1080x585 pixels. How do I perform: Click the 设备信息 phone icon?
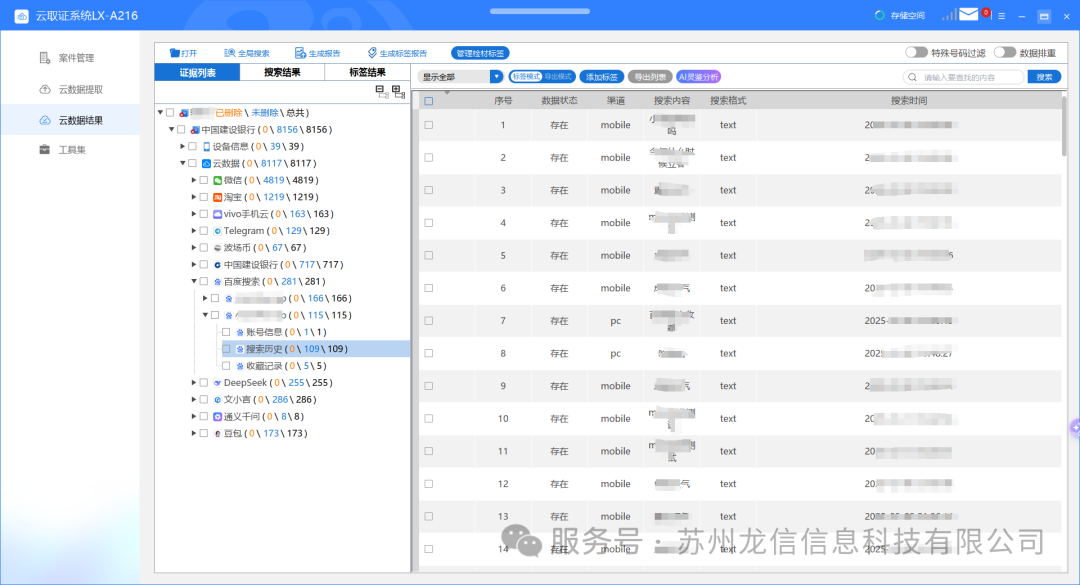coord(206,147)
